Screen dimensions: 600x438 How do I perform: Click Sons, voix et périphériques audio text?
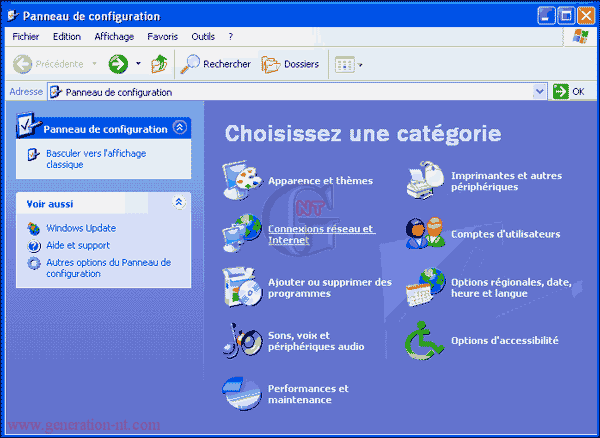316,341
